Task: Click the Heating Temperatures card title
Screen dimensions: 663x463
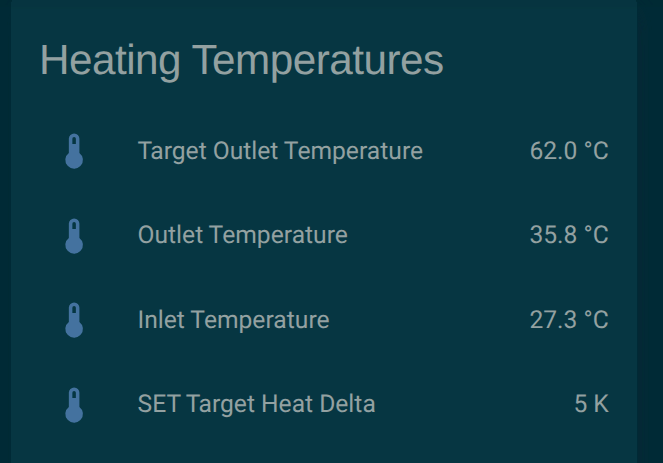Action: [241, 61]
